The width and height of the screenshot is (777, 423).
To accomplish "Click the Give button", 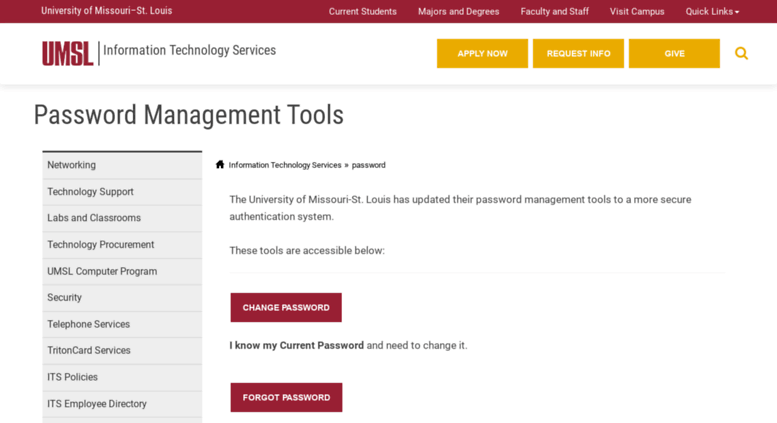I will [x=674, y=53].
